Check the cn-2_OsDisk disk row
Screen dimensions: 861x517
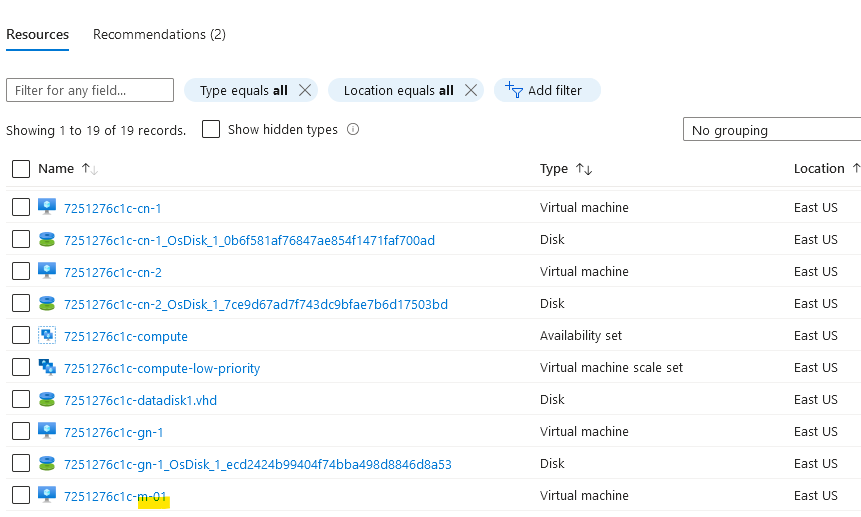(21, 304)
